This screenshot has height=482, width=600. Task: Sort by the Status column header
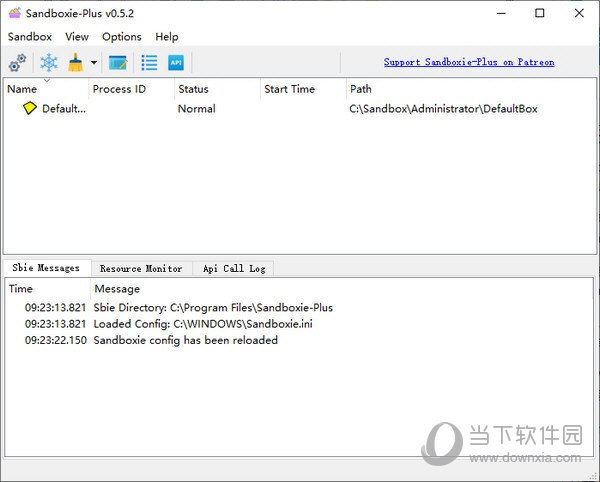pos(193,89)
